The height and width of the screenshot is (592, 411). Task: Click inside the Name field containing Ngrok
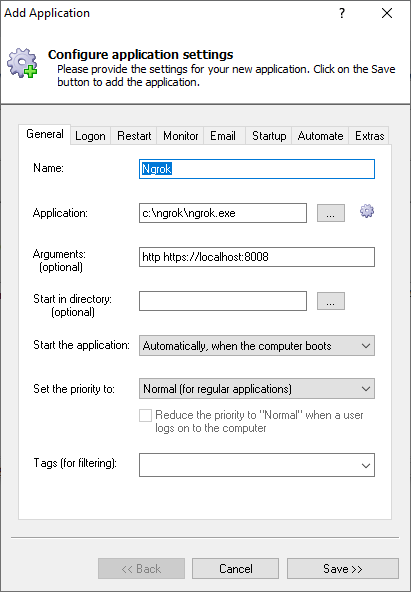pos(257,169)
